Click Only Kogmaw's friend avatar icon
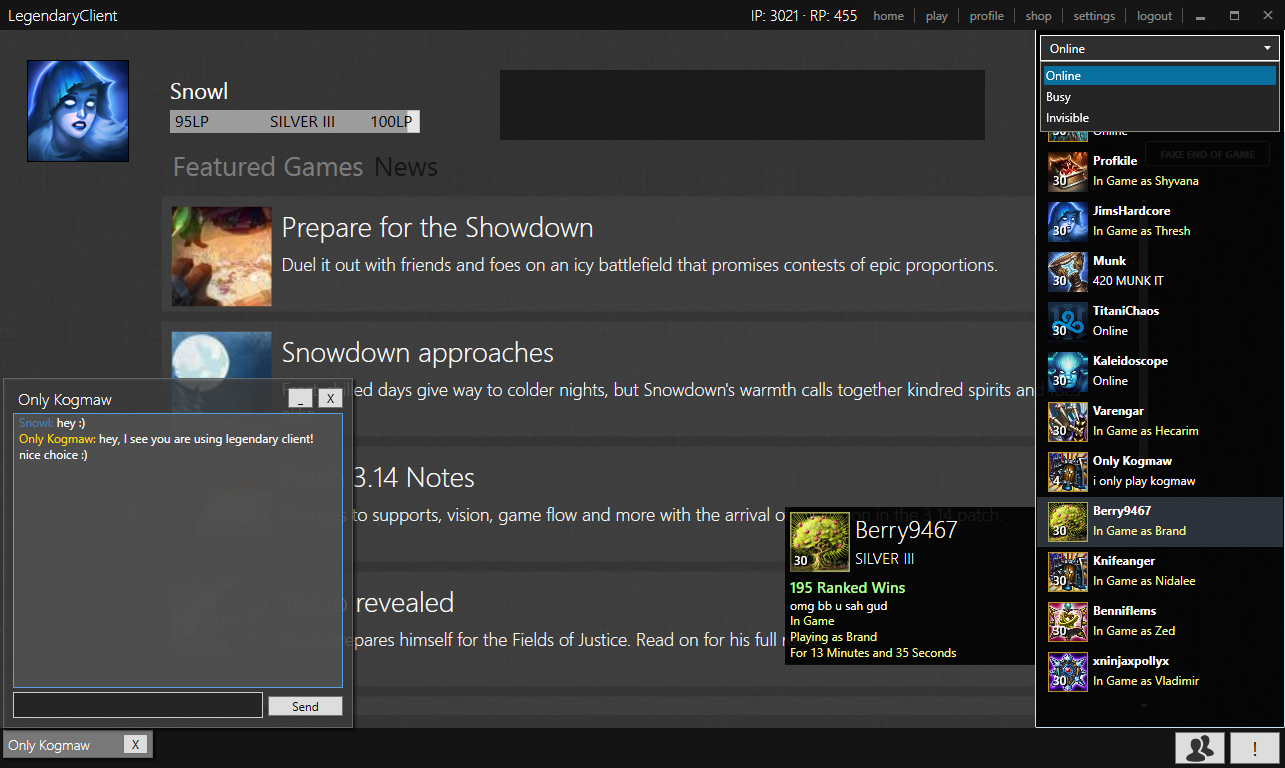Viewport: 1285px width, 768px height. 1068,471
